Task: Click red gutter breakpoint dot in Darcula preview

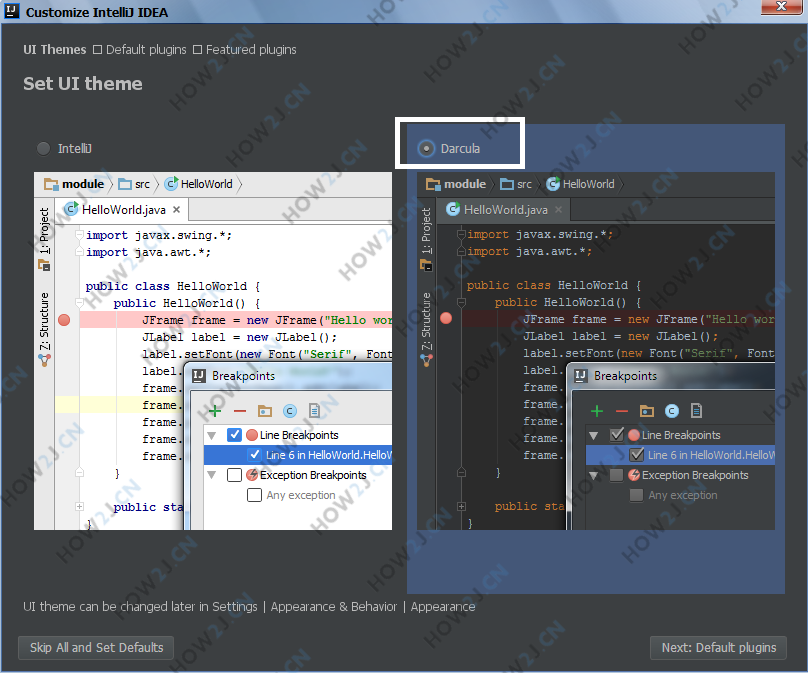Action: (x=446, y=318)
